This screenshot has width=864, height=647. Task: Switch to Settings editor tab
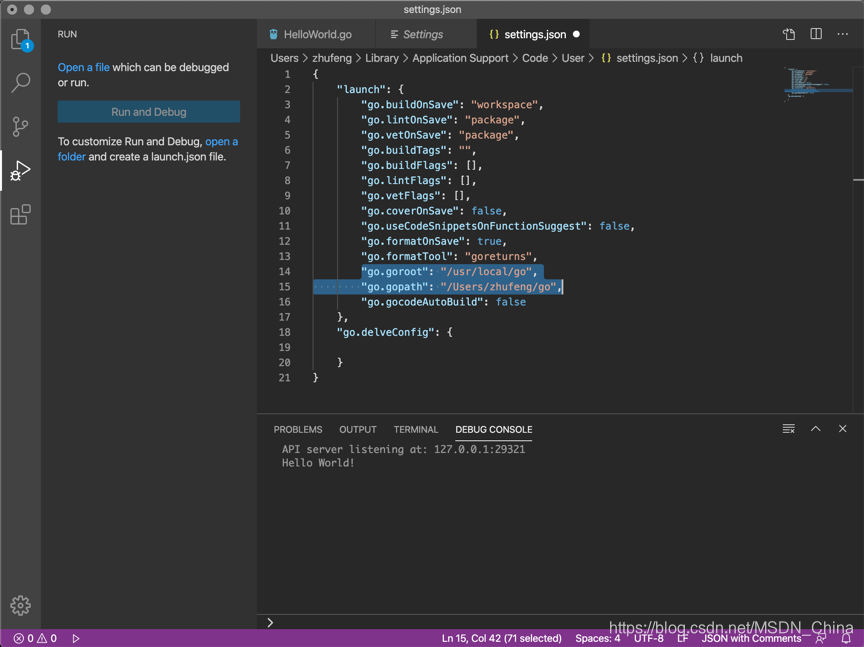[422, 34]
